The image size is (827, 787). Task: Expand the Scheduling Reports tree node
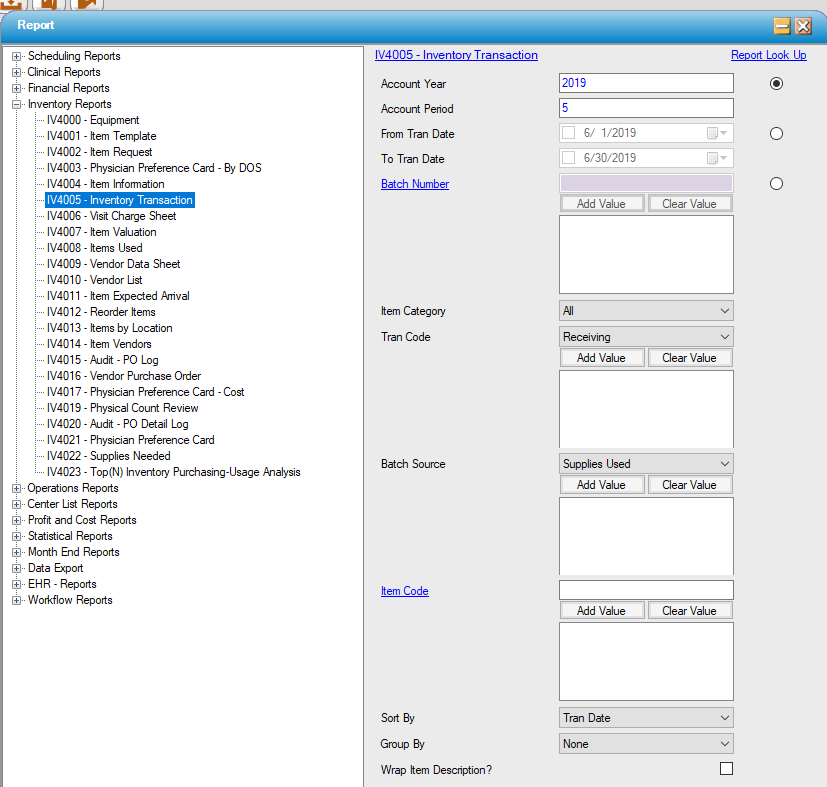[17, 56]
